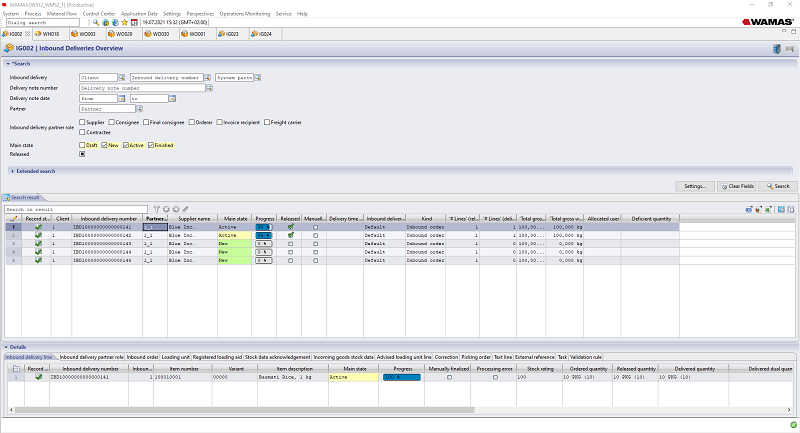Click the pencil edit icon next to Search in result

[x=185, y=209]
